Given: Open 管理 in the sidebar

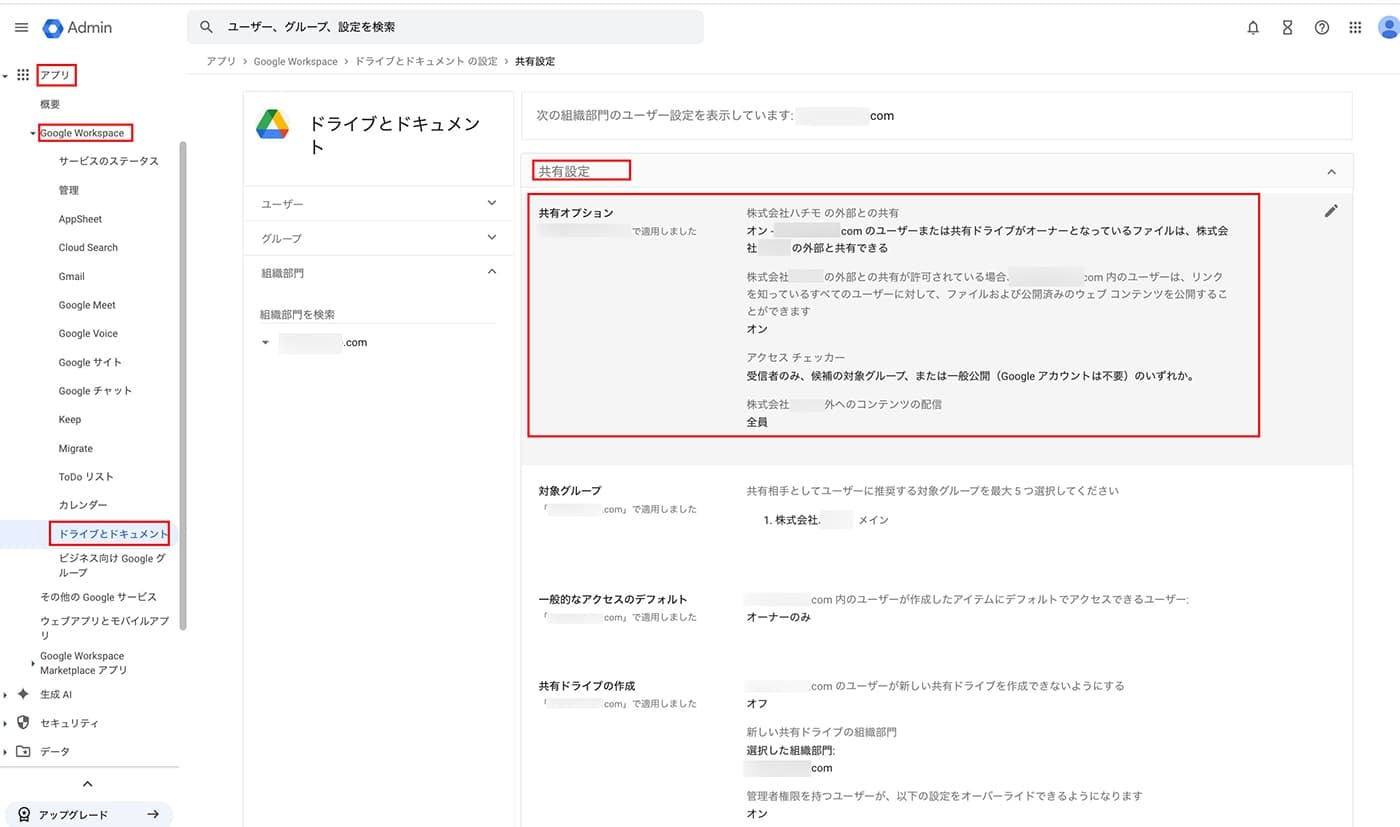Looking at the screenshot, I should [x=68, y=190].
